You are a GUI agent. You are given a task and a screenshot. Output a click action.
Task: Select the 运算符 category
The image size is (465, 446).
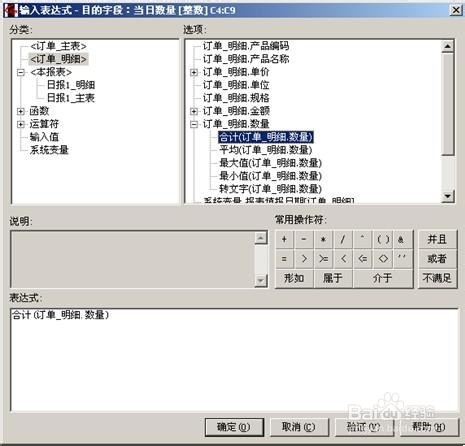click(44, 124)
